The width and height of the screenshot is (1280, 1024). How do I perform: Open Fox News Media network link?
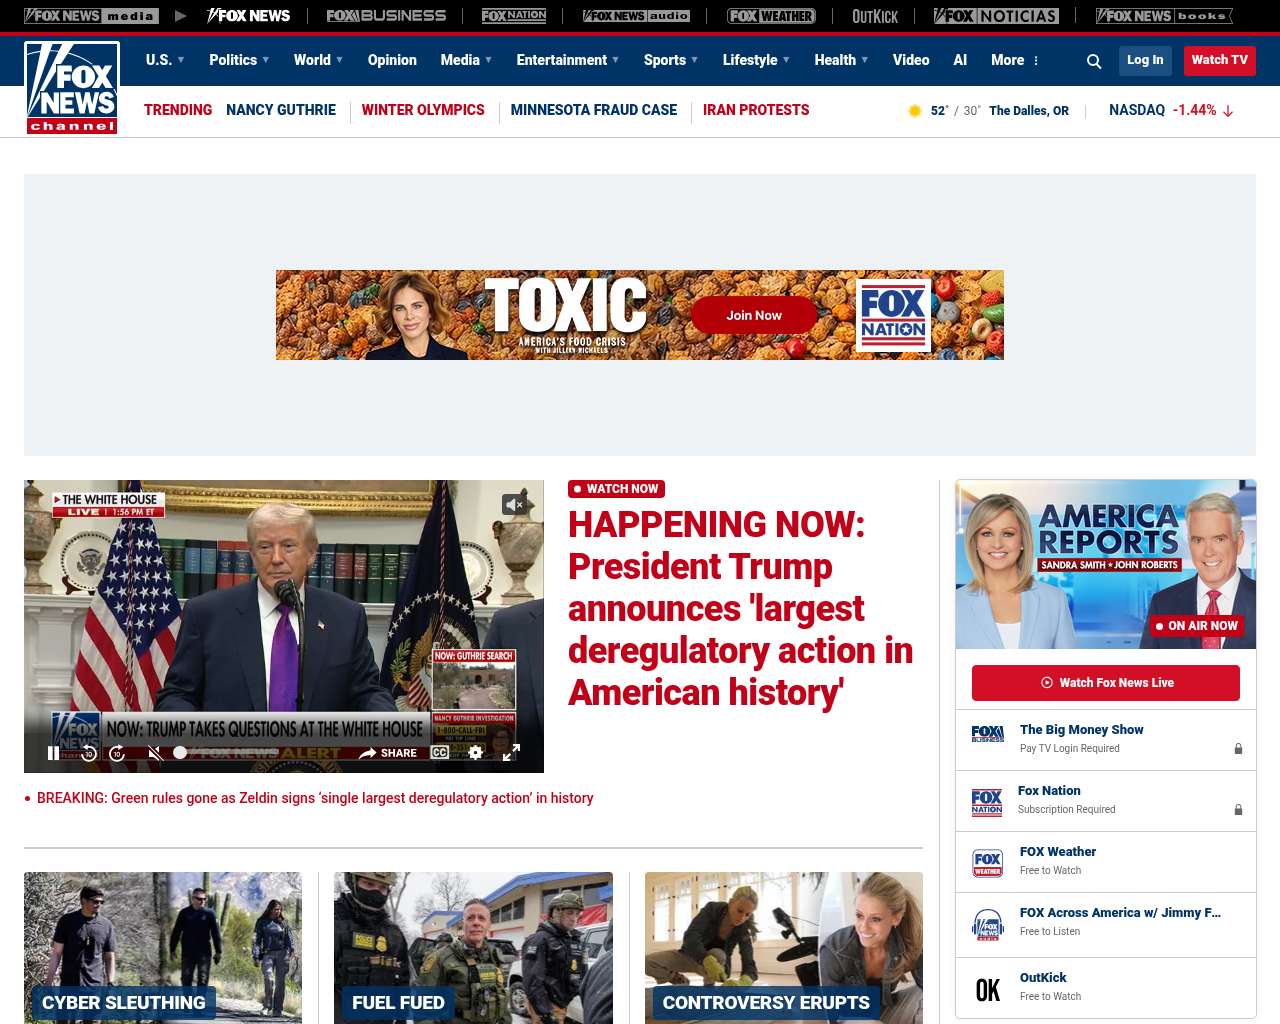(x=91, y=16)
